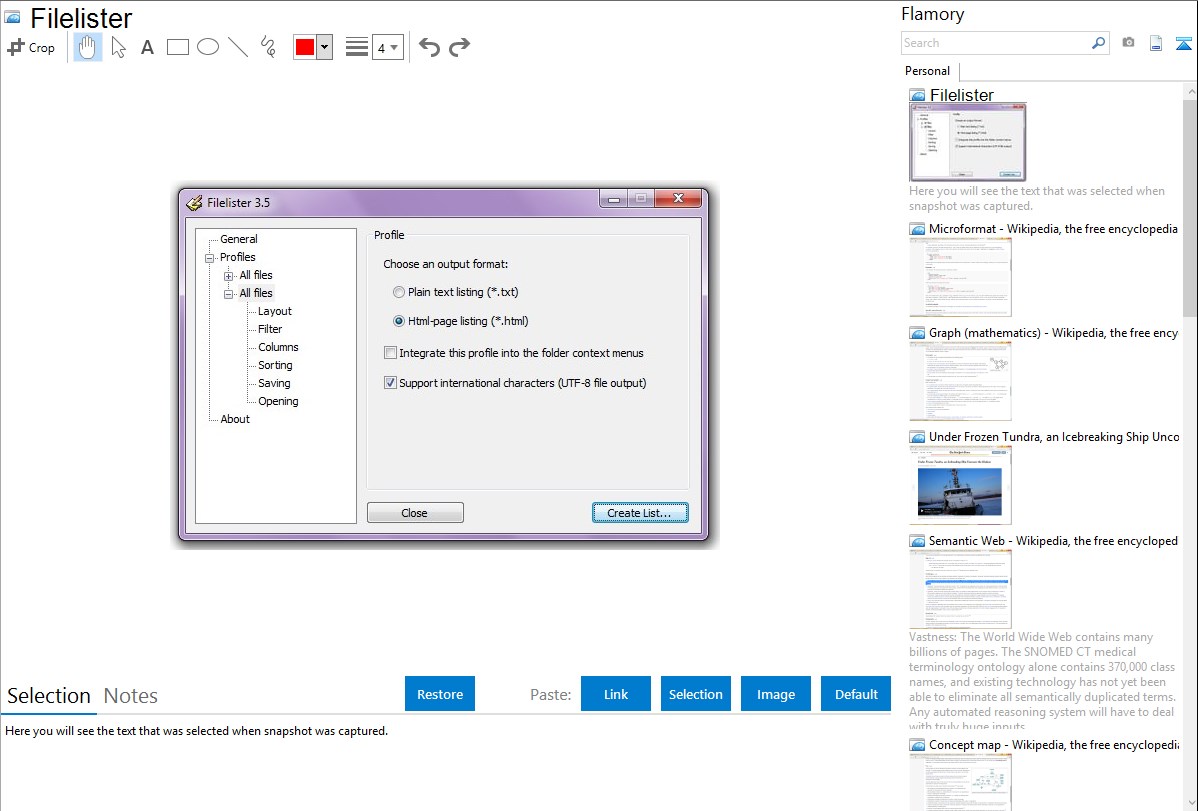Click the Paste Selection button
Viewport: 1198px width, 811px height.
[x=696, y=694]
